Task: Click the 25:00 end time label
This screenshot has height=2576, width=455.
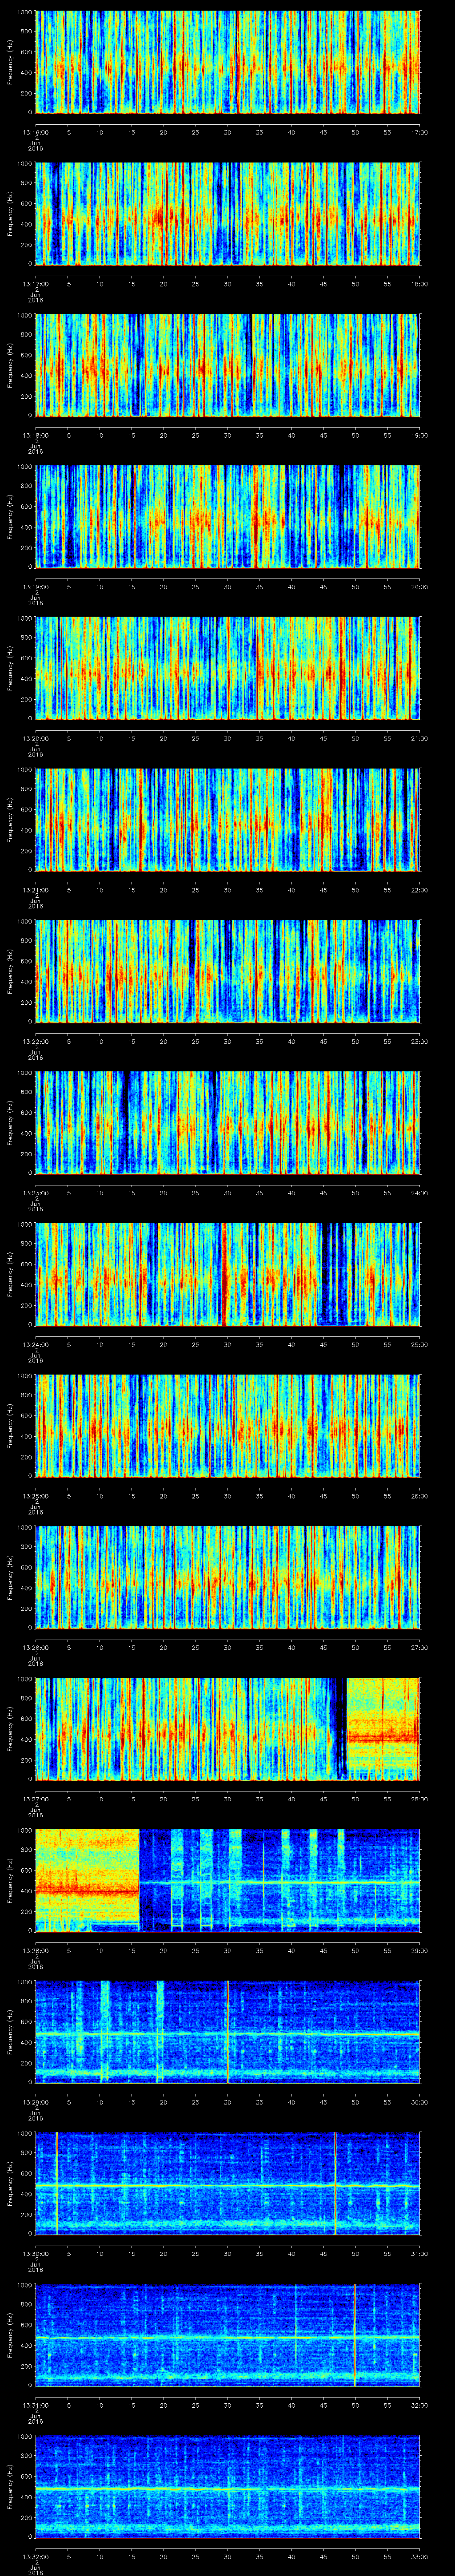Action: coord(420,1344)
